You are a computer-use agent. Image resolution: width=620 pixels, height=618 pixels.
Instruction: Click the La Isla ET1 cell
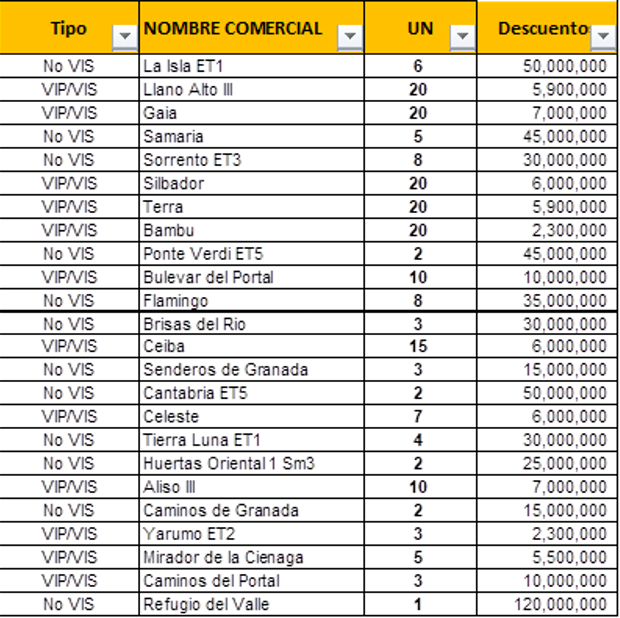(x=251, y=66)
